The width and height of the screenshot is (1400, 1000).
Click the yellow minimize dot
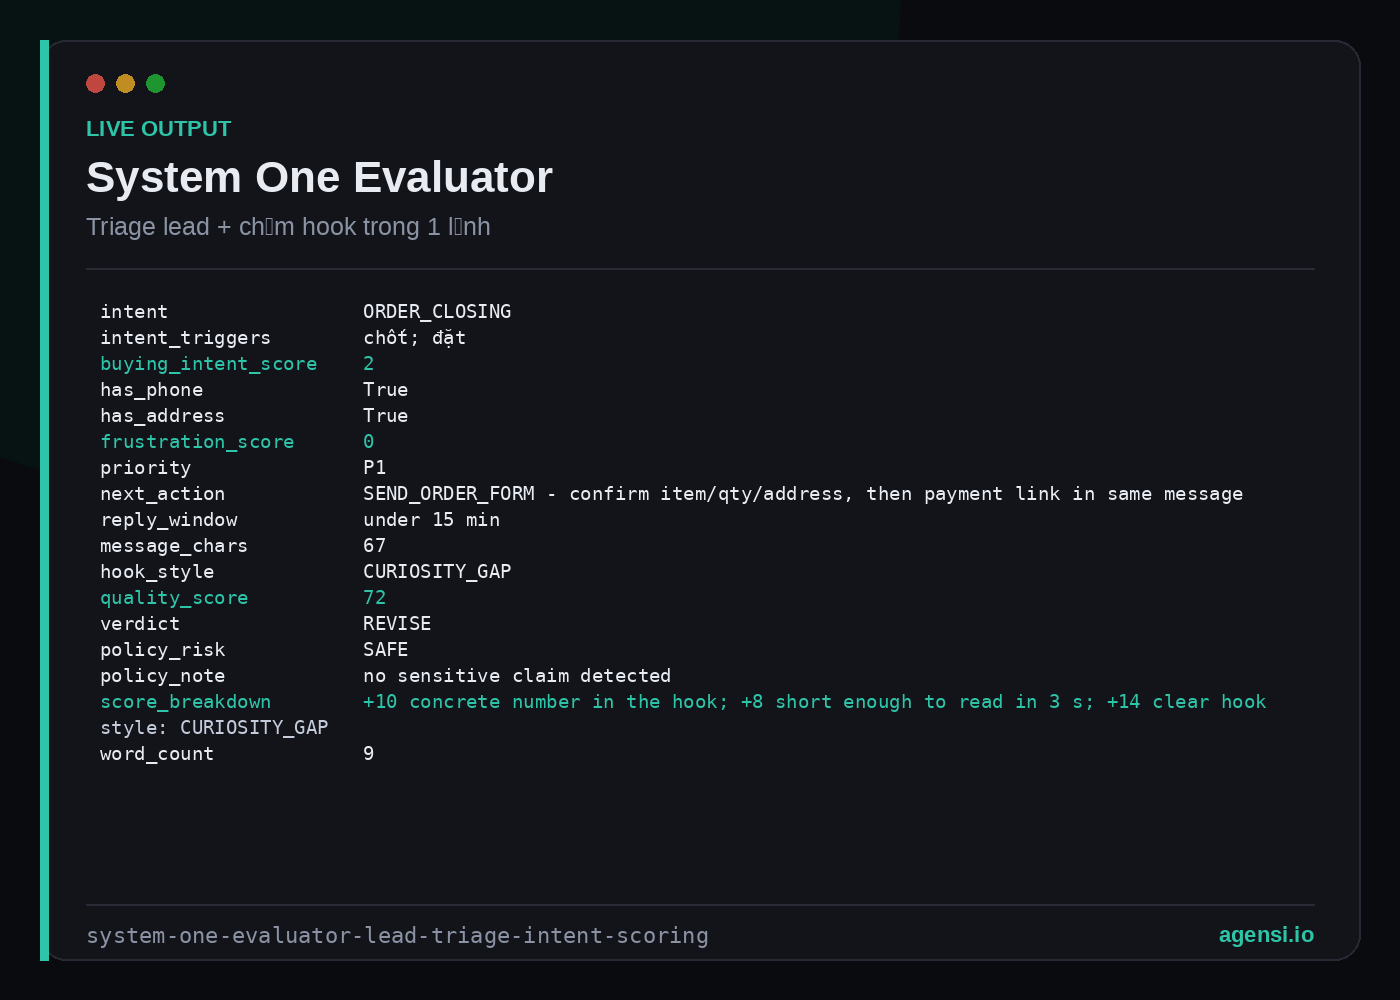pos(126,84)
